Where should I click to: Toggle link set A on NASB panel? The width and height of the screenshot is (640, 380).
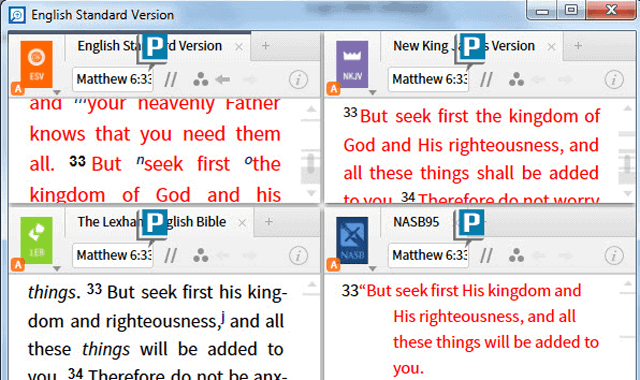click(x=333, y=264)
